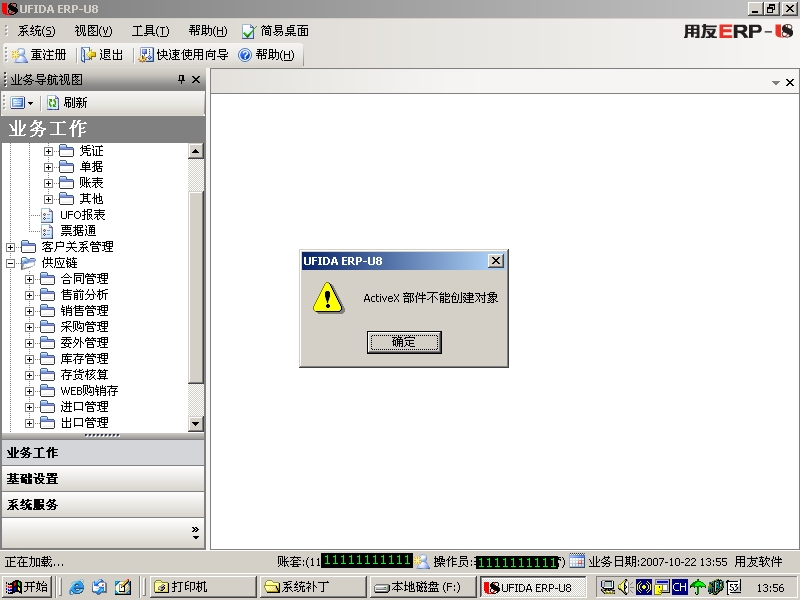Expand the 合同管理 node
Screen dimensions: 800x600
coord(29,279)
